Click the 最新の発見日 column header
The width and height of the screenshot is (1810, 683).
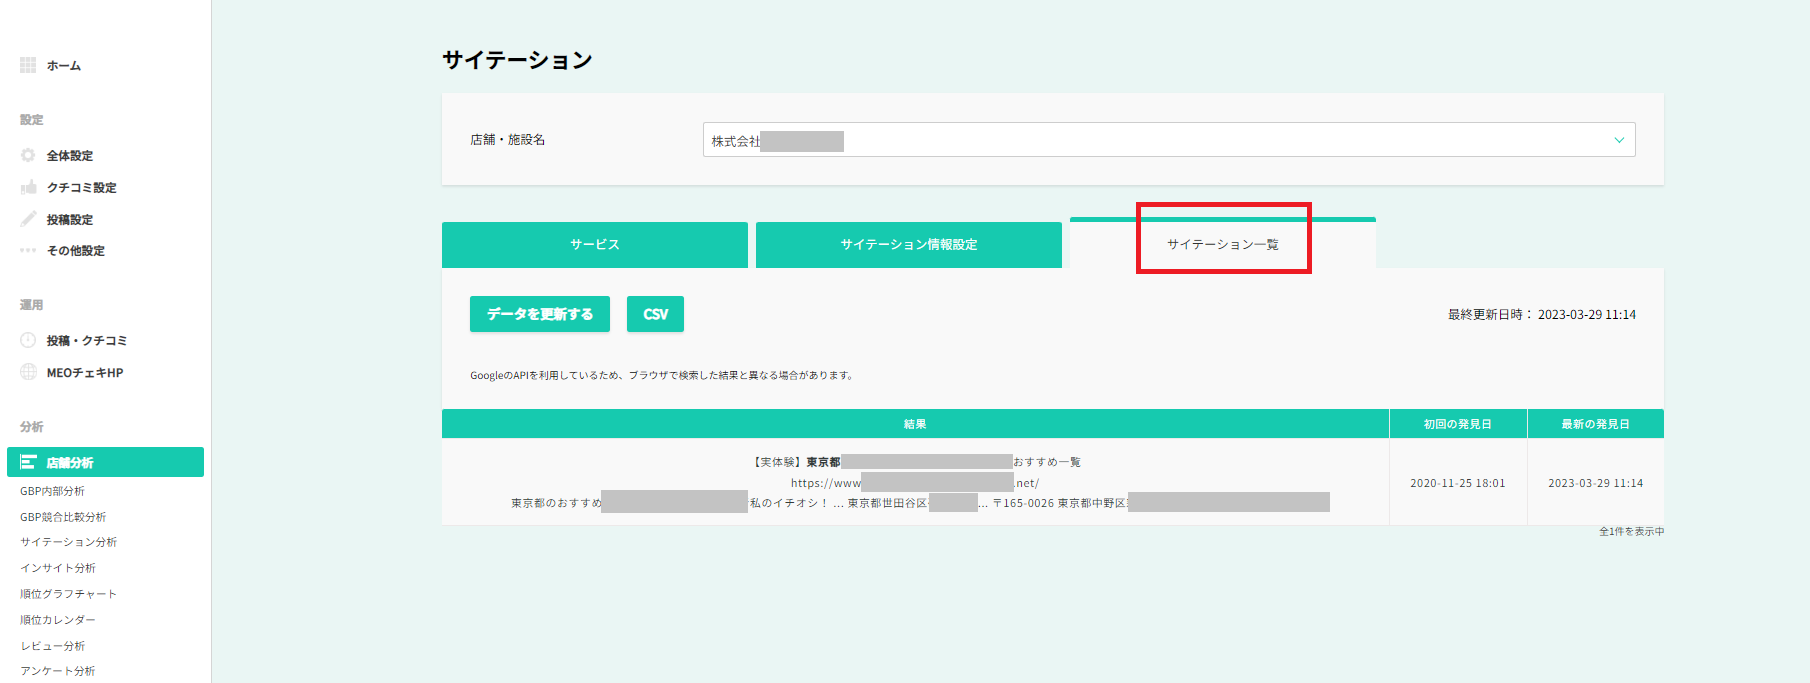[x=1595, y=424]
